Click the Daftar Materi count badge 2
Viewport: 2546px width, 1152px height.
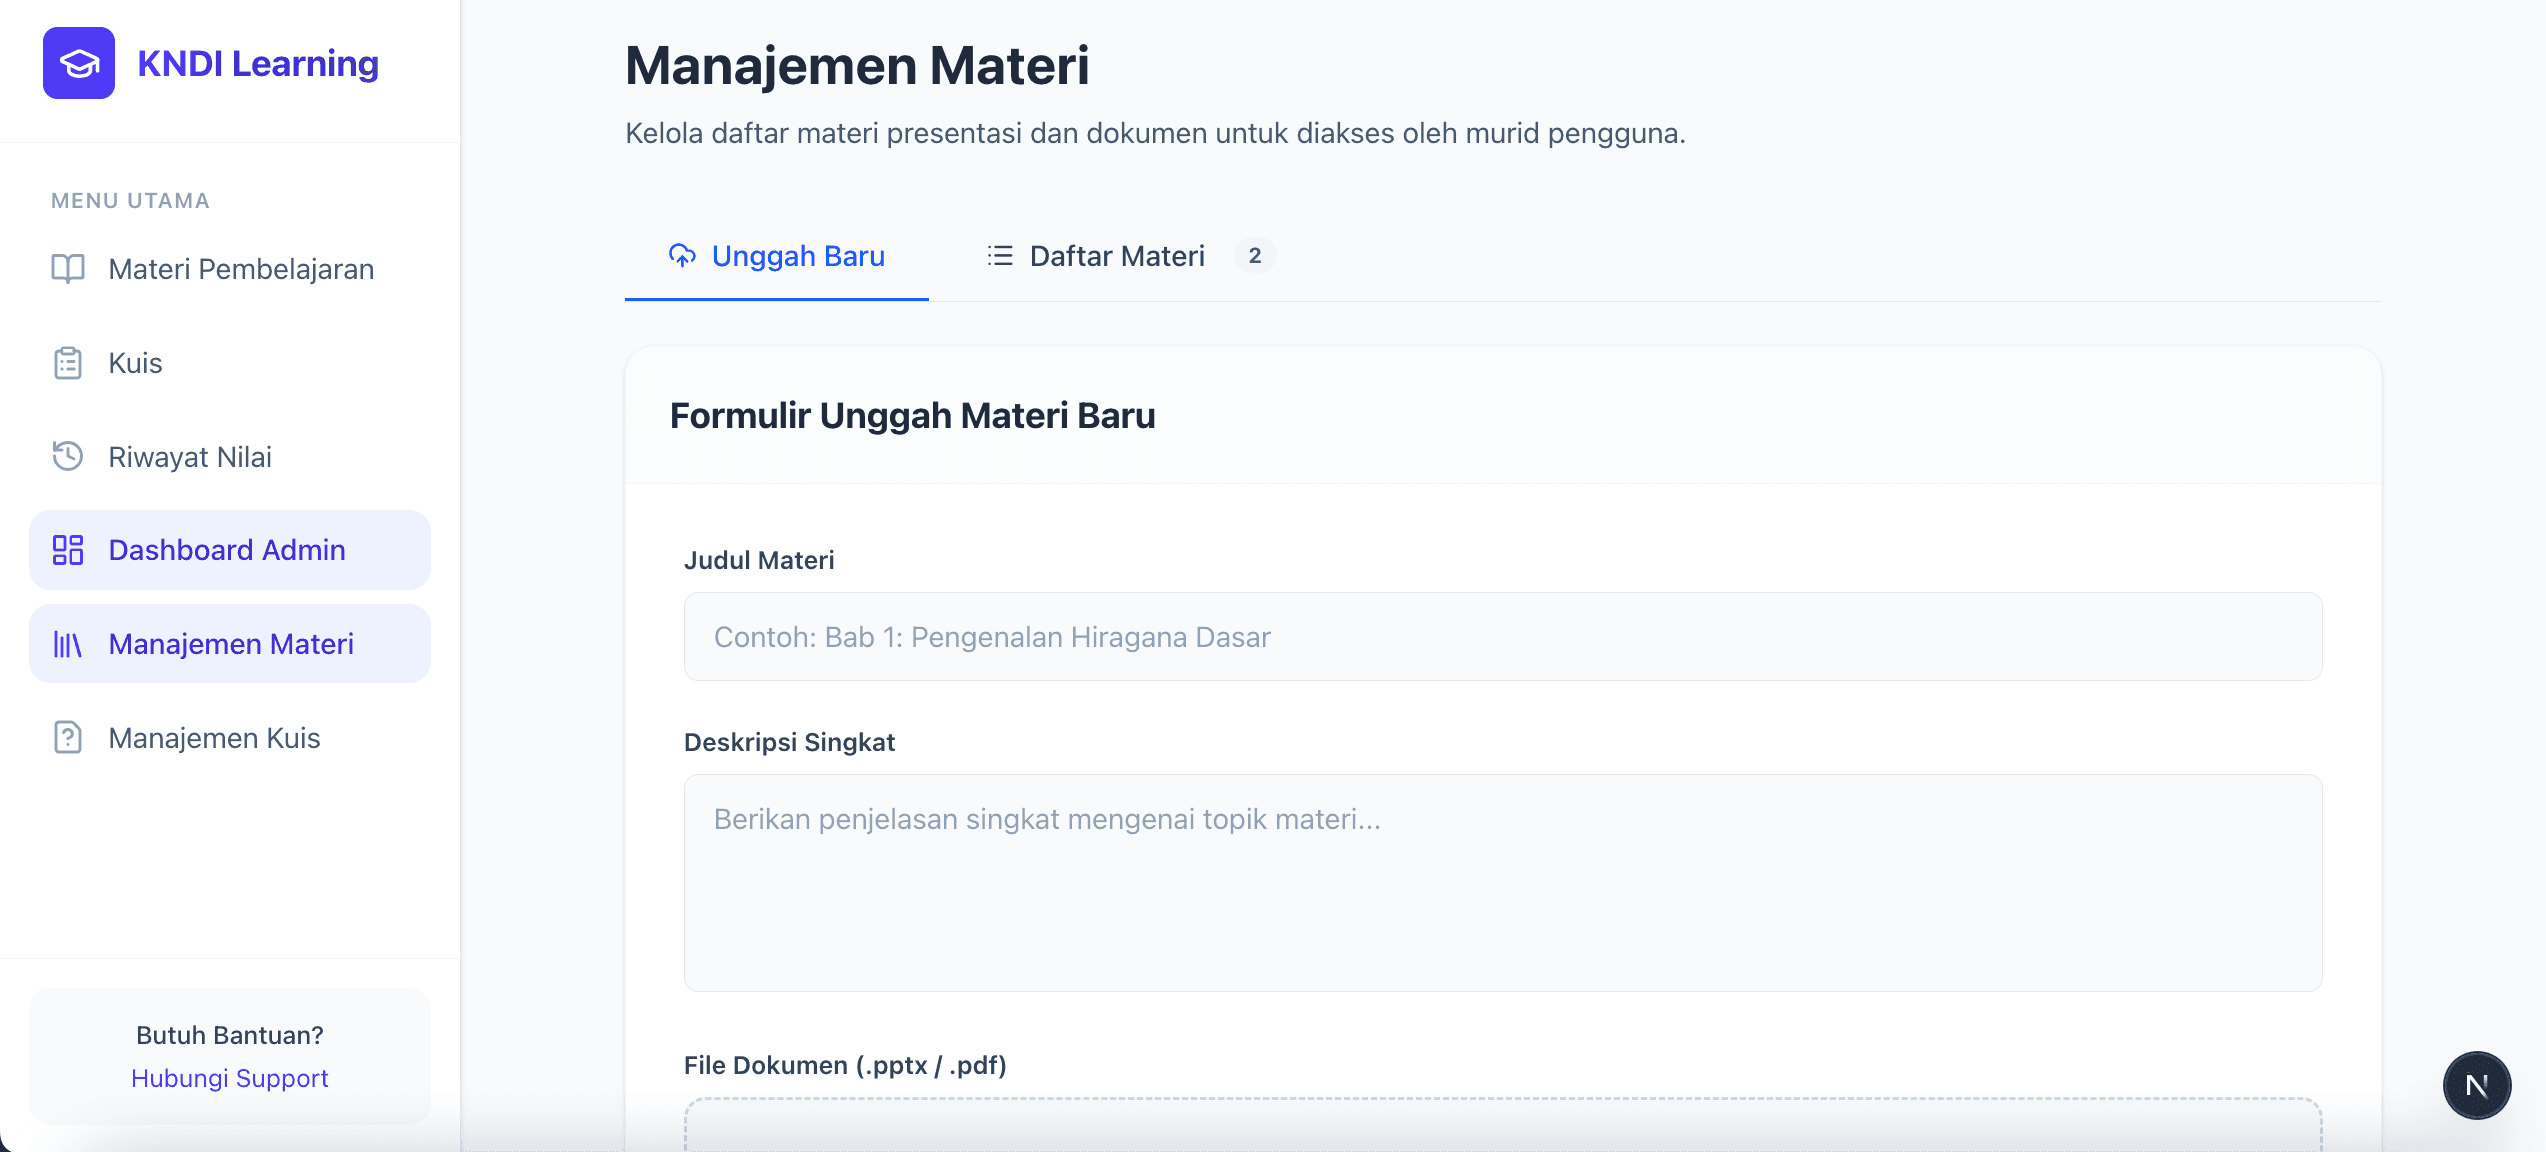click(1255, 256)
